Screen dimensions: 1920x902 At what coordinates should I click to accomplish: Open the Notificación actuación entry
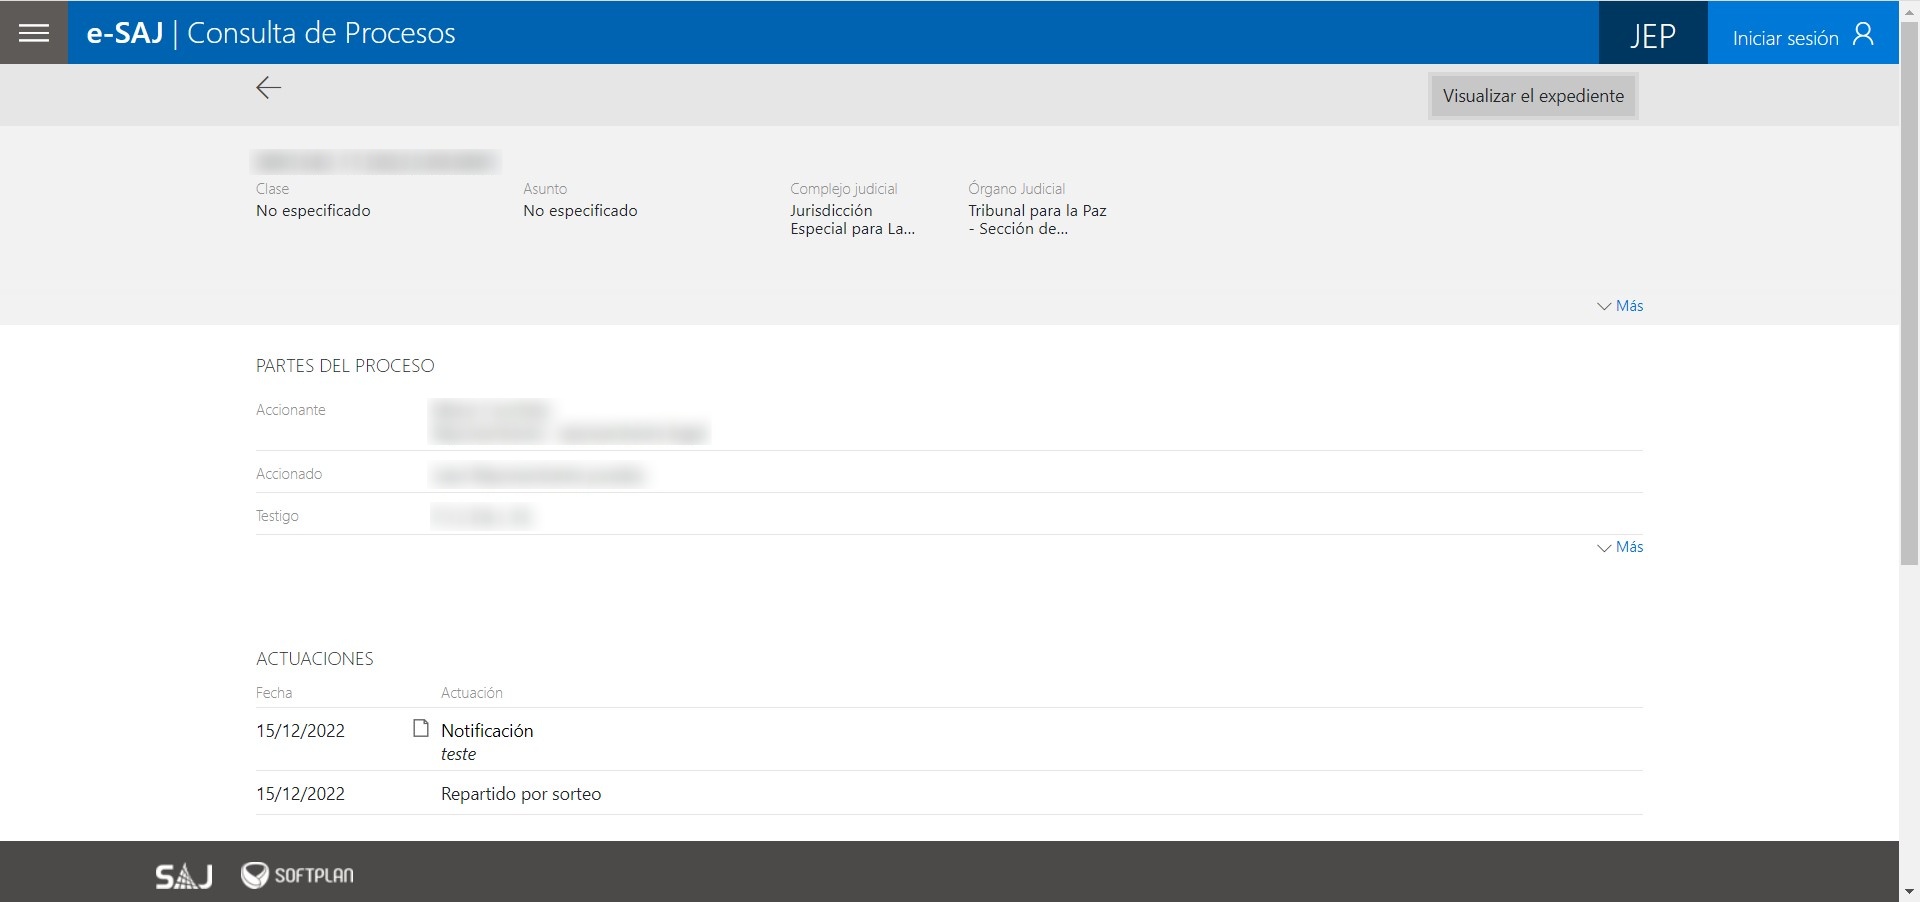coord(487,731)
